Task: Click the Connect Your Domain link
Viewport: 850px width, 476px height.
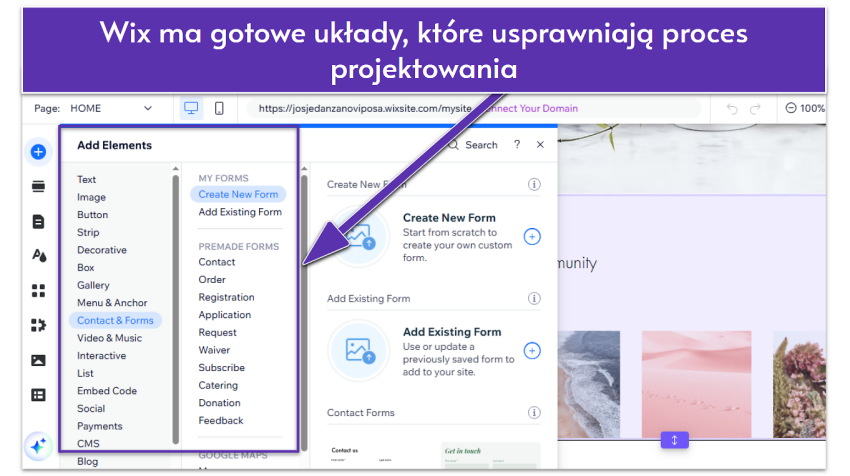Action: pos(531,108)
